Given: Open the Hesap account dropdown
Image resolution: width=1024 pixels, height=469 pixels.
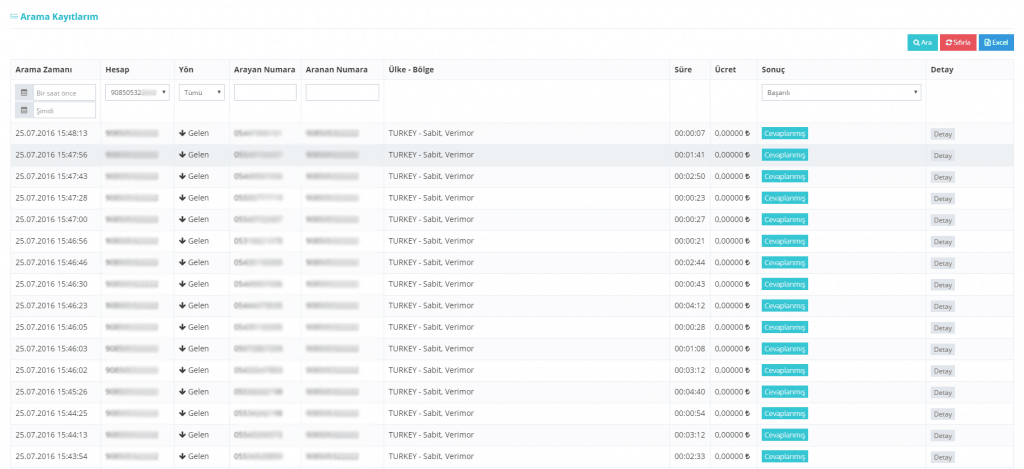Looking at the screenshot, I should pyautogui.click(x=137, y=92).
